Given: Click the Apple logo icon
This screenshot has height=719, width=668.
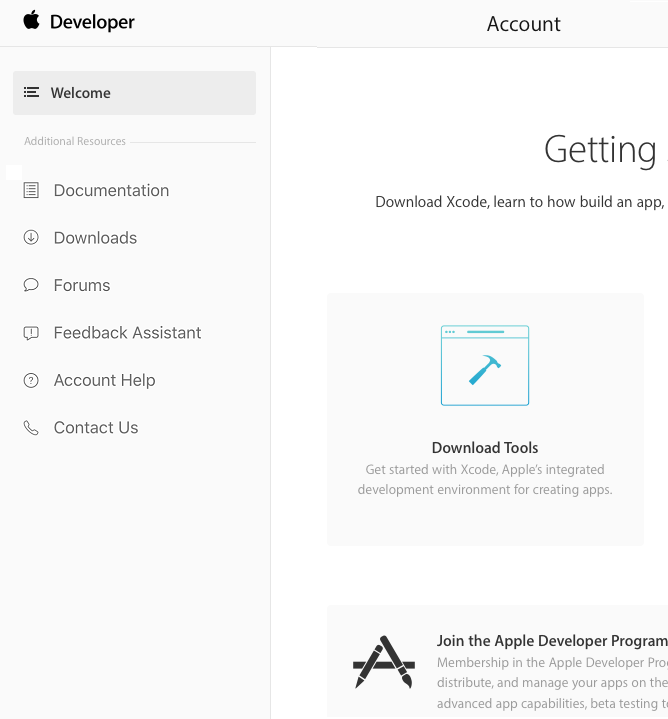Looking at the screenshot, I should point(32,21).
